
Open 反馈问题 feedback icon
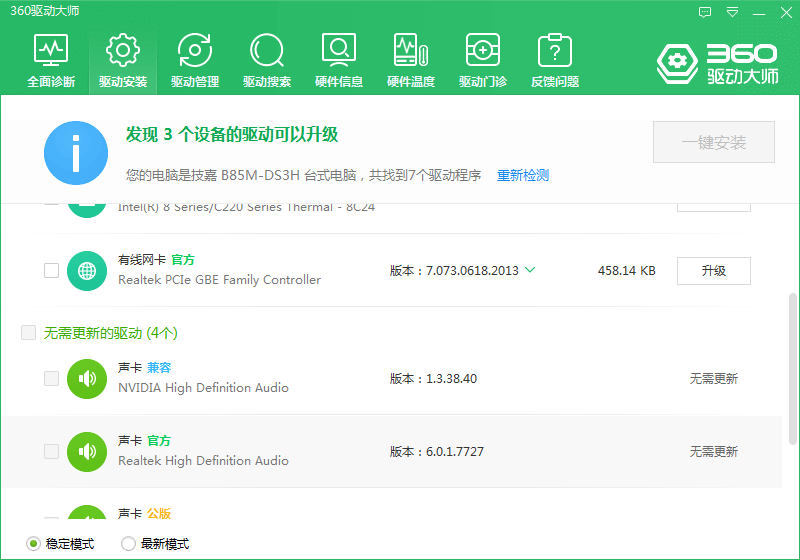coord(555,60)
